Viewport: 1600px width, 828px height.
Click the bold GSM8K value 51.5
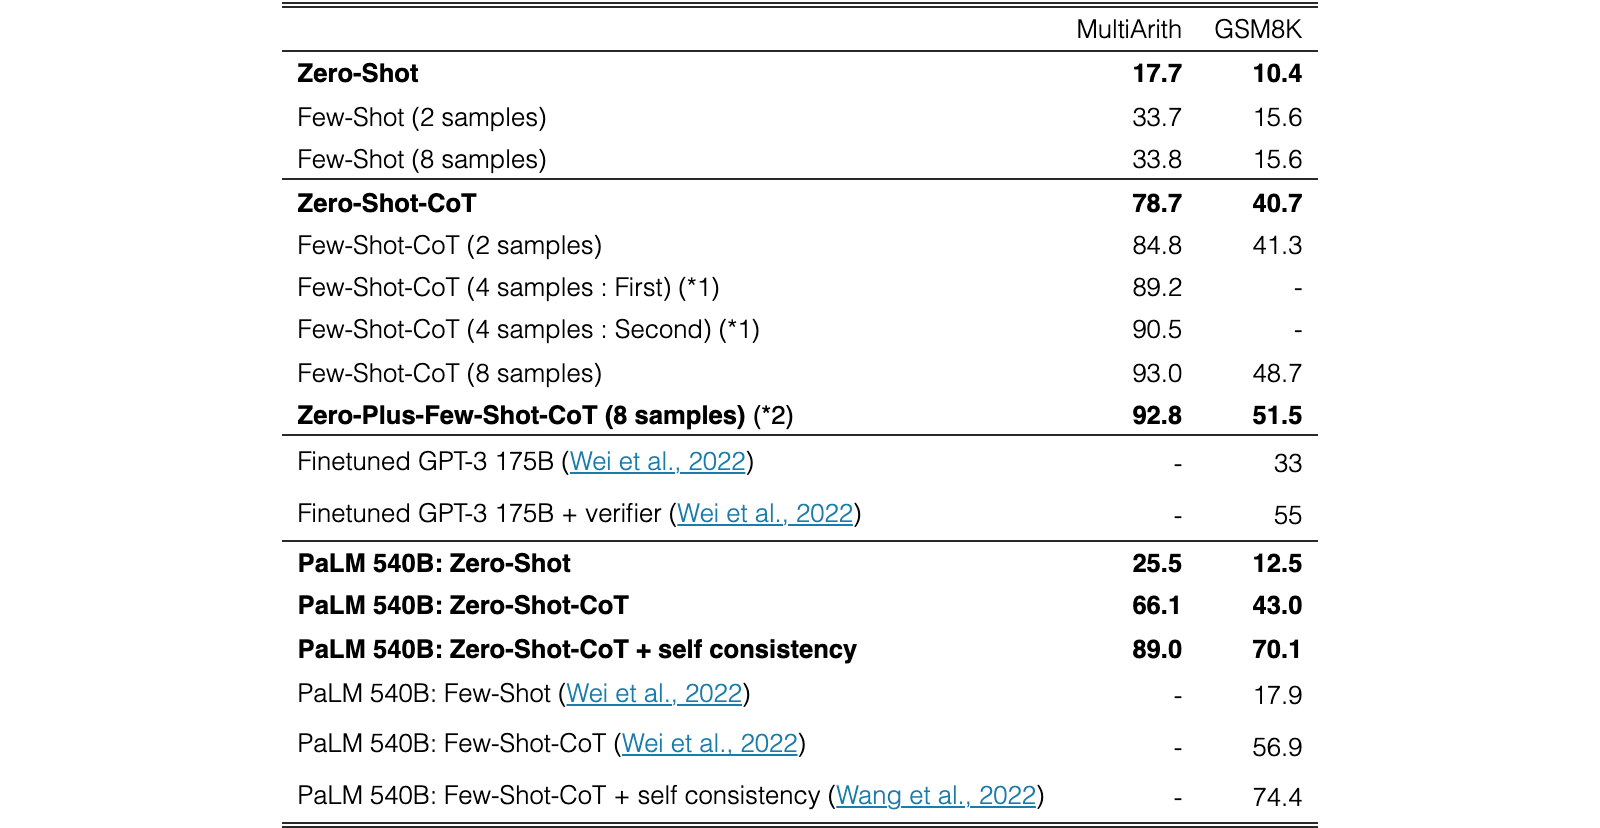point(1277,416)
